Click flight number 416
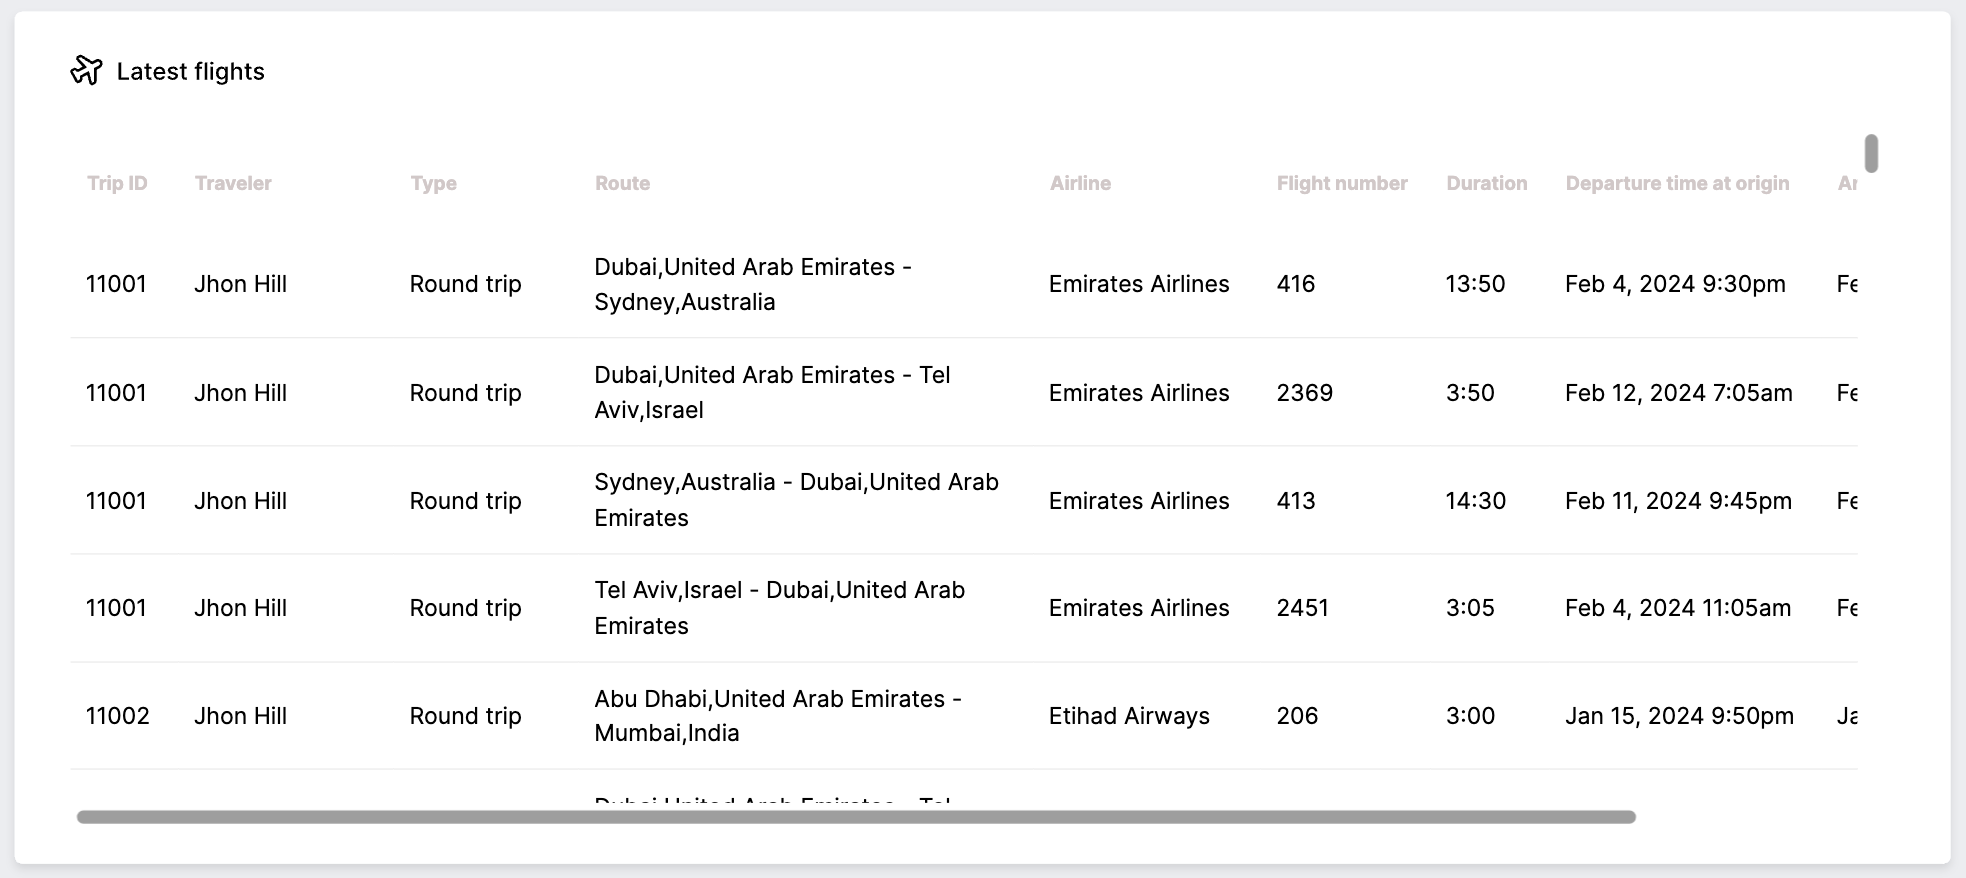 (1296, 284)
